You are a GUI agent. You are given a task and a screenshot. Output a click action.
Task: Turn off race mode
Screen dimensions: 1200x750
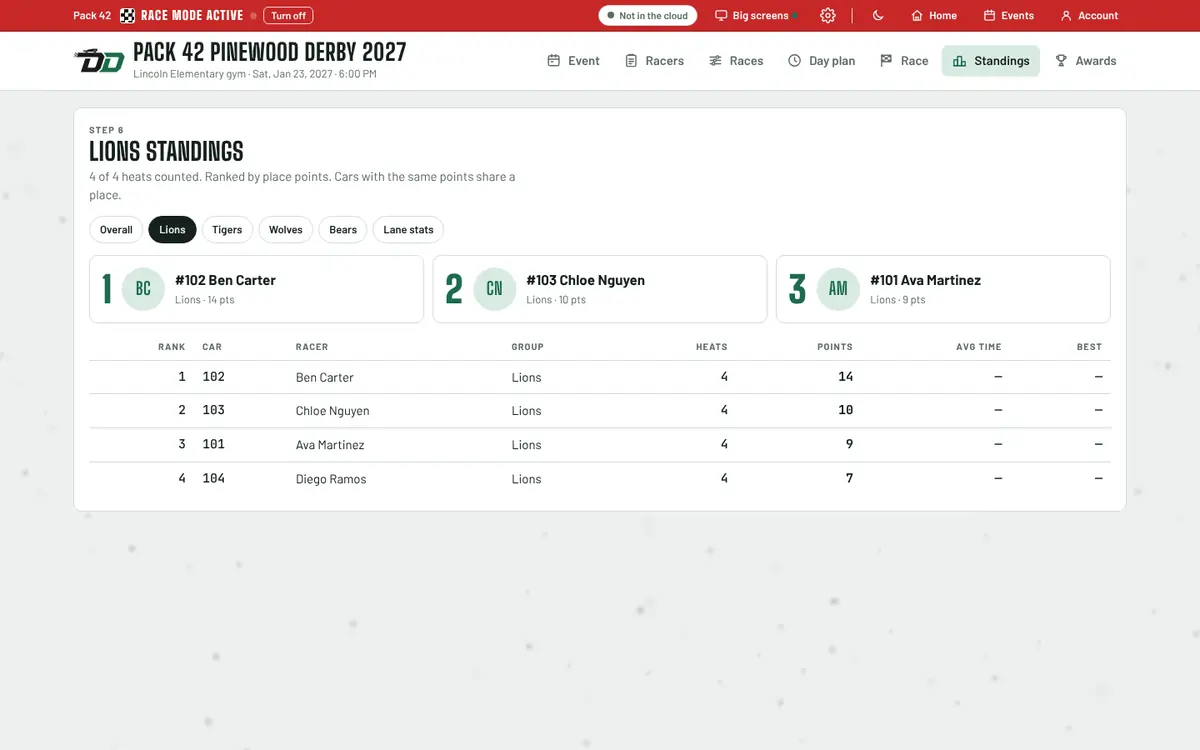tap(288, 15)
